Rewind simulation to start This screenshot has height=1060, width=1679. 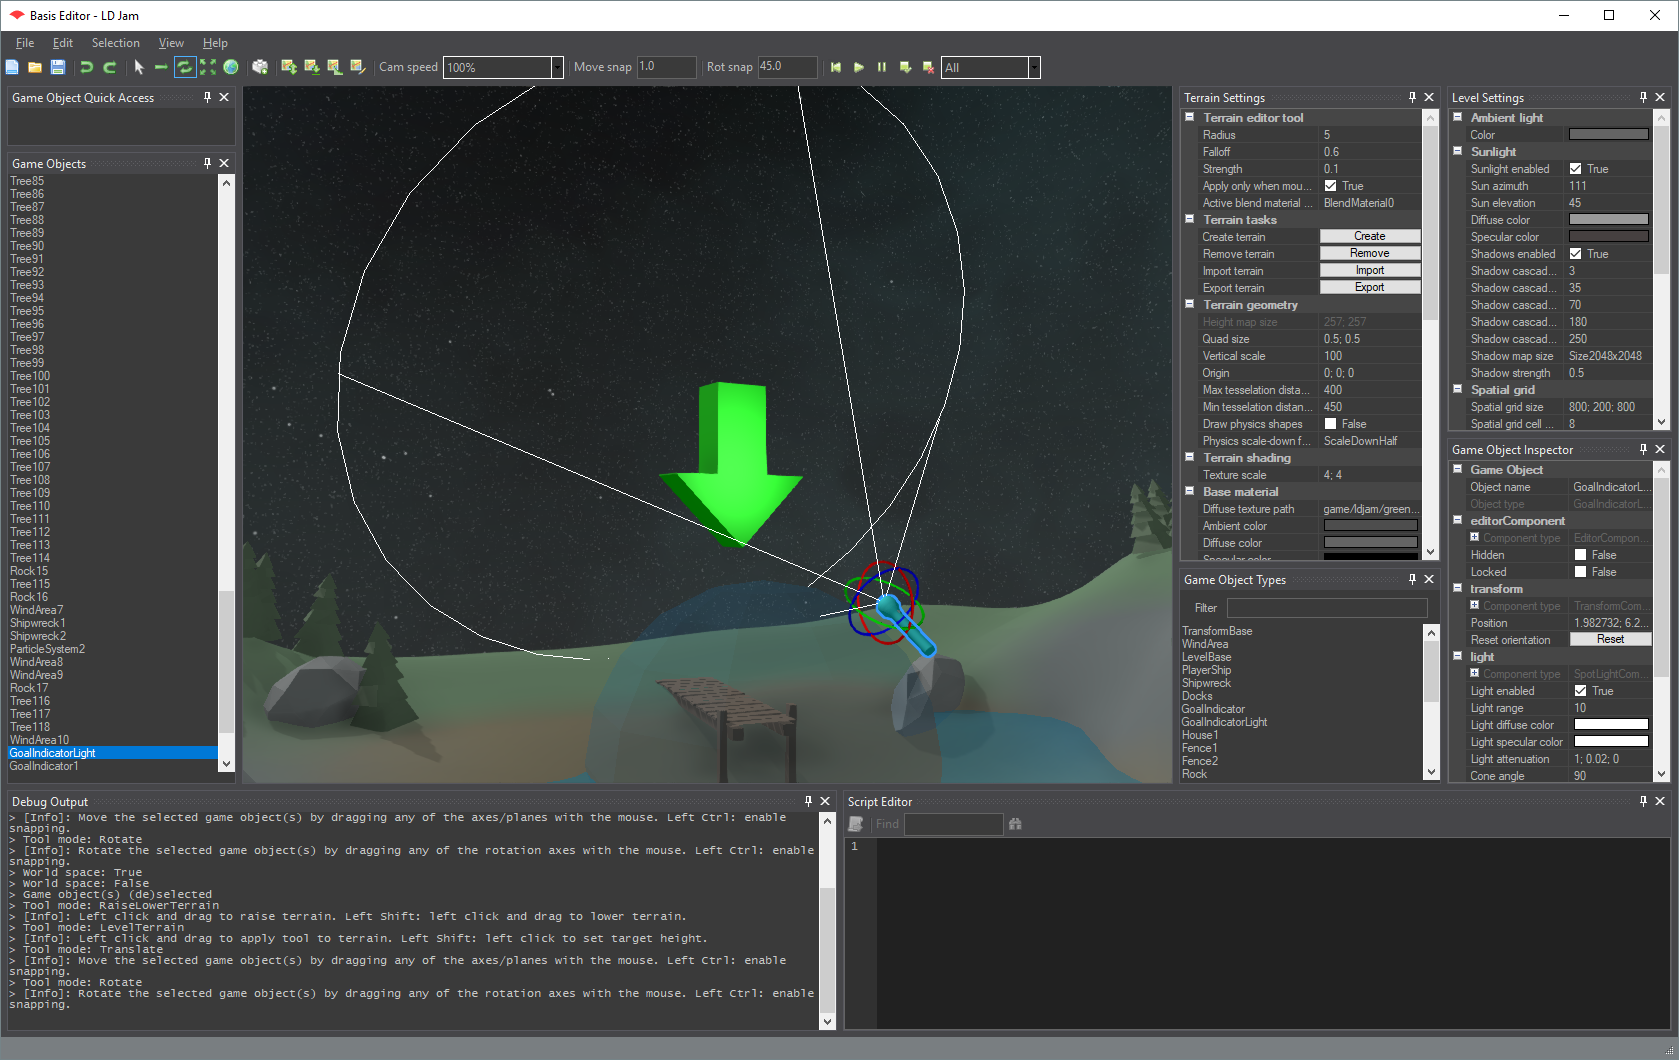836,67
